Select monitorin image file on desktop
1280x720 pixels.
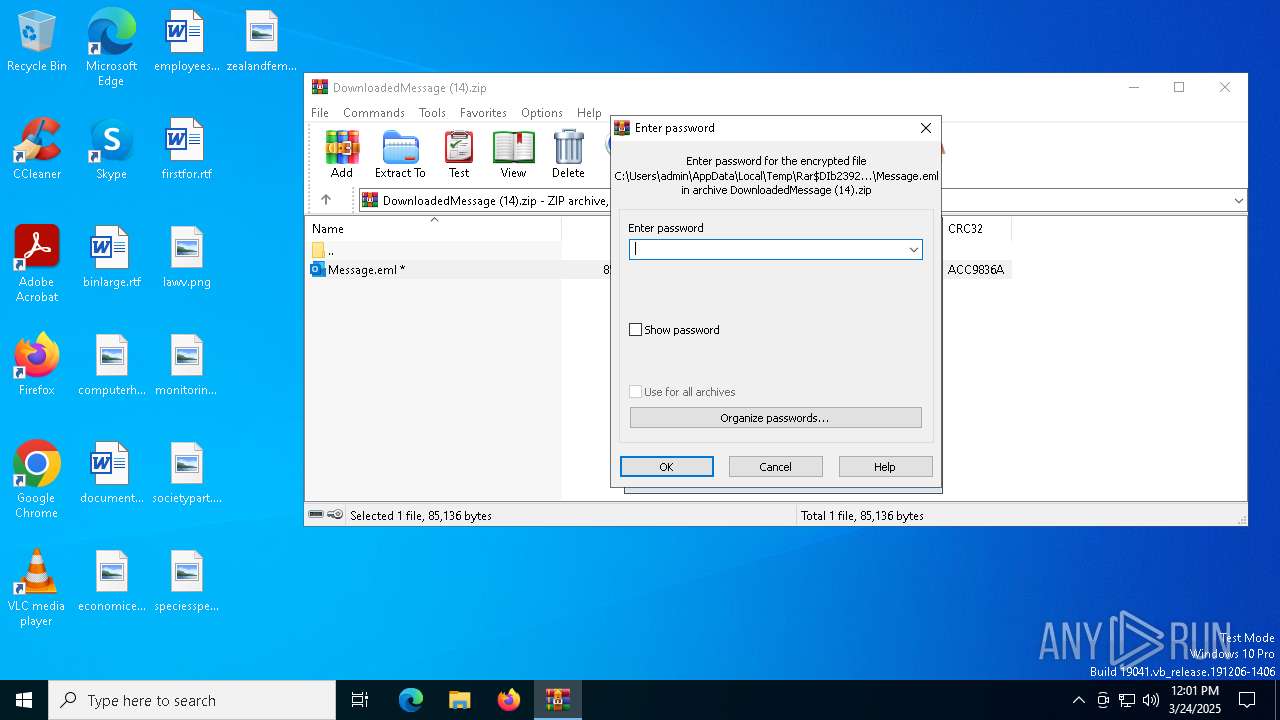pyautogui.click(x=186, y=366)
